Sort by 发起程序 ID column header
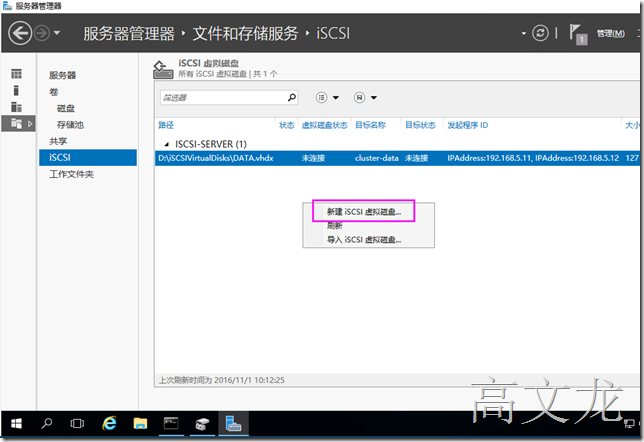The image size is (644, 442). (467, 125)
